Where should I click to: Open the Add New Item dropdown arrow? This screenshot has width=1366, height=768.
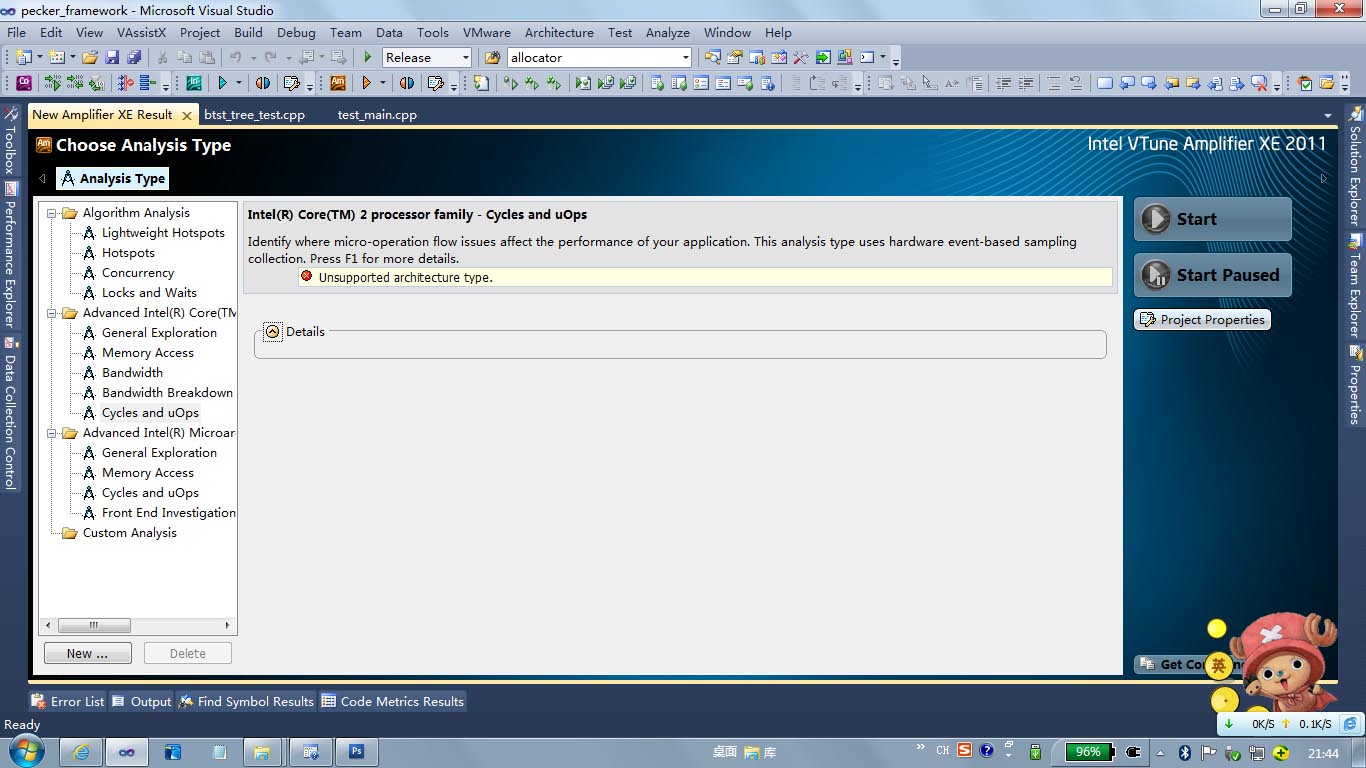pos(72,57)
